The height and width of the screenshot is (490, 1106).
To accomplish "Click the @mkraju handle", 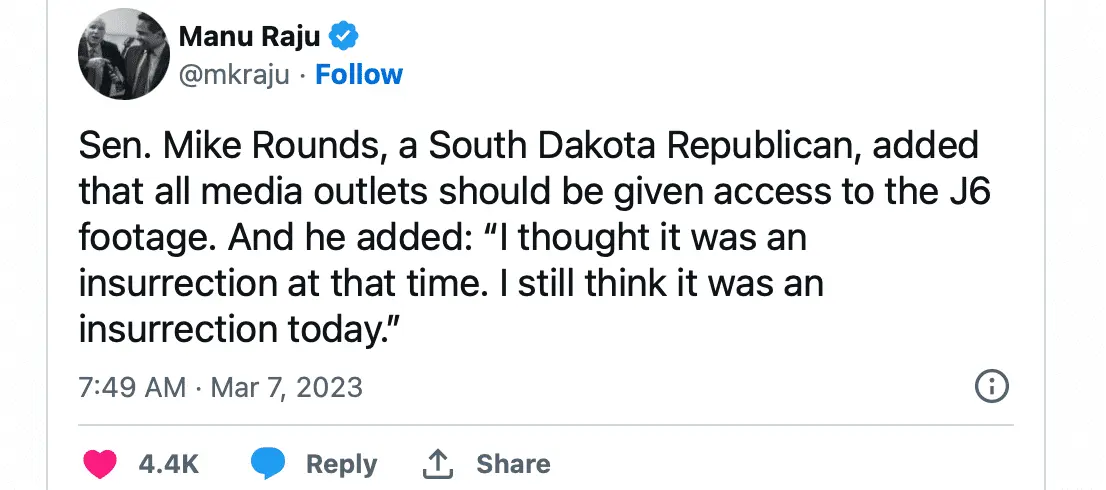I will coord(240,75).
